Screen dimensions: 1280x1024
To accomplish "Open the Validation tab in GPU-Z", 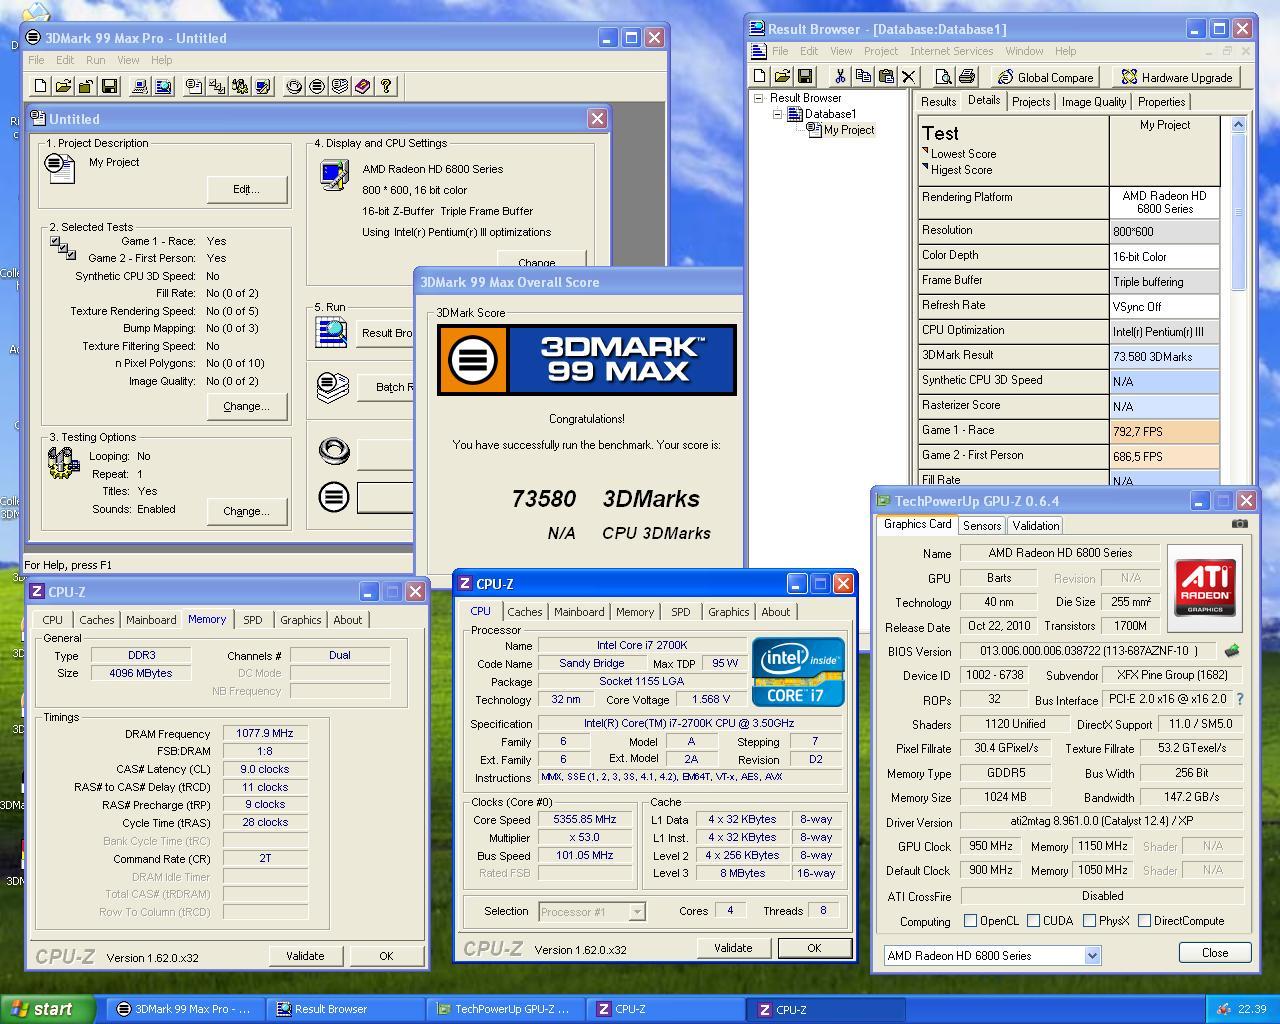I will tap(1036, 526).
